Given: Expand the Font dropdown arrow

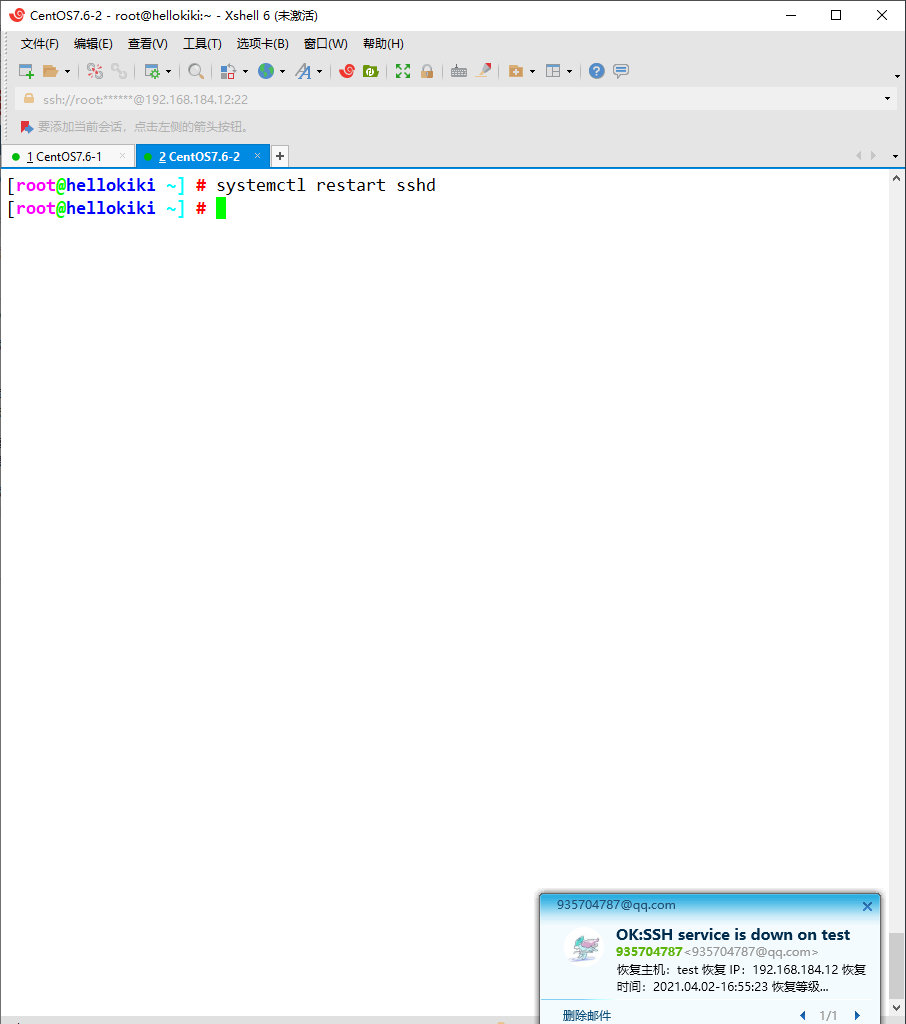Looking at the screenshot, I should 319,72.
